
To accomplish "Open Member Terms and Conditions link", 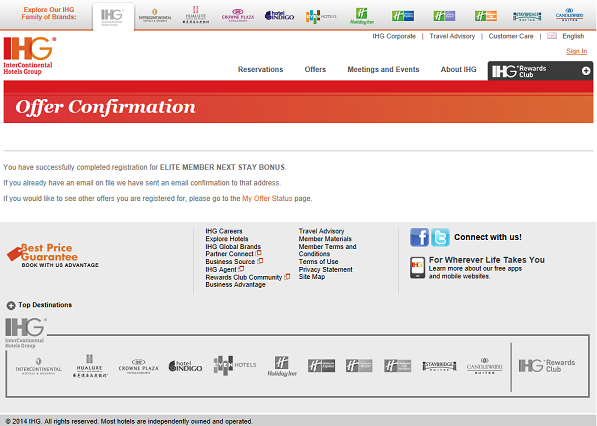I will [327, 250].
